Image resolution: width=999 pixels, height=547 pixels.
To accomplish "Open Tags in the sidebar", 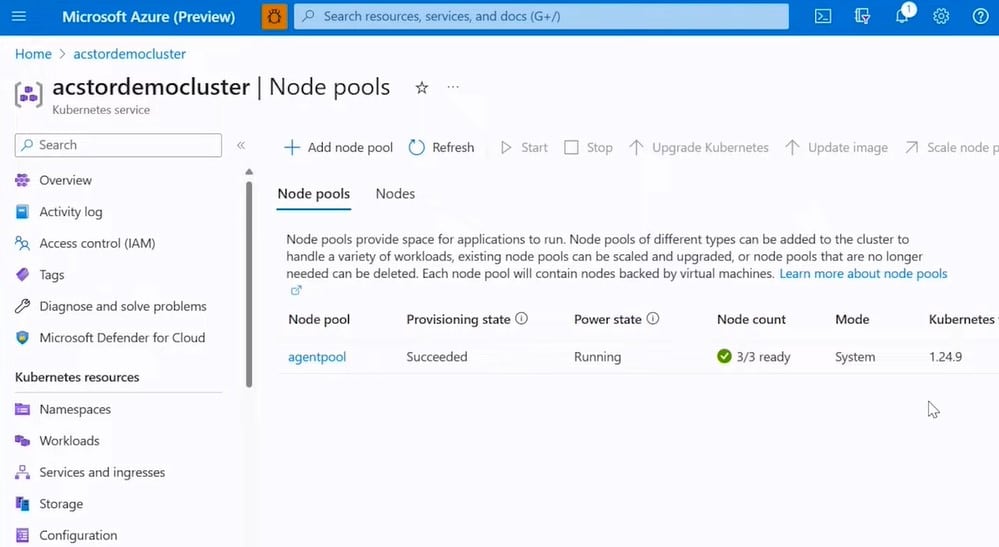I will (x=52, y=275).
